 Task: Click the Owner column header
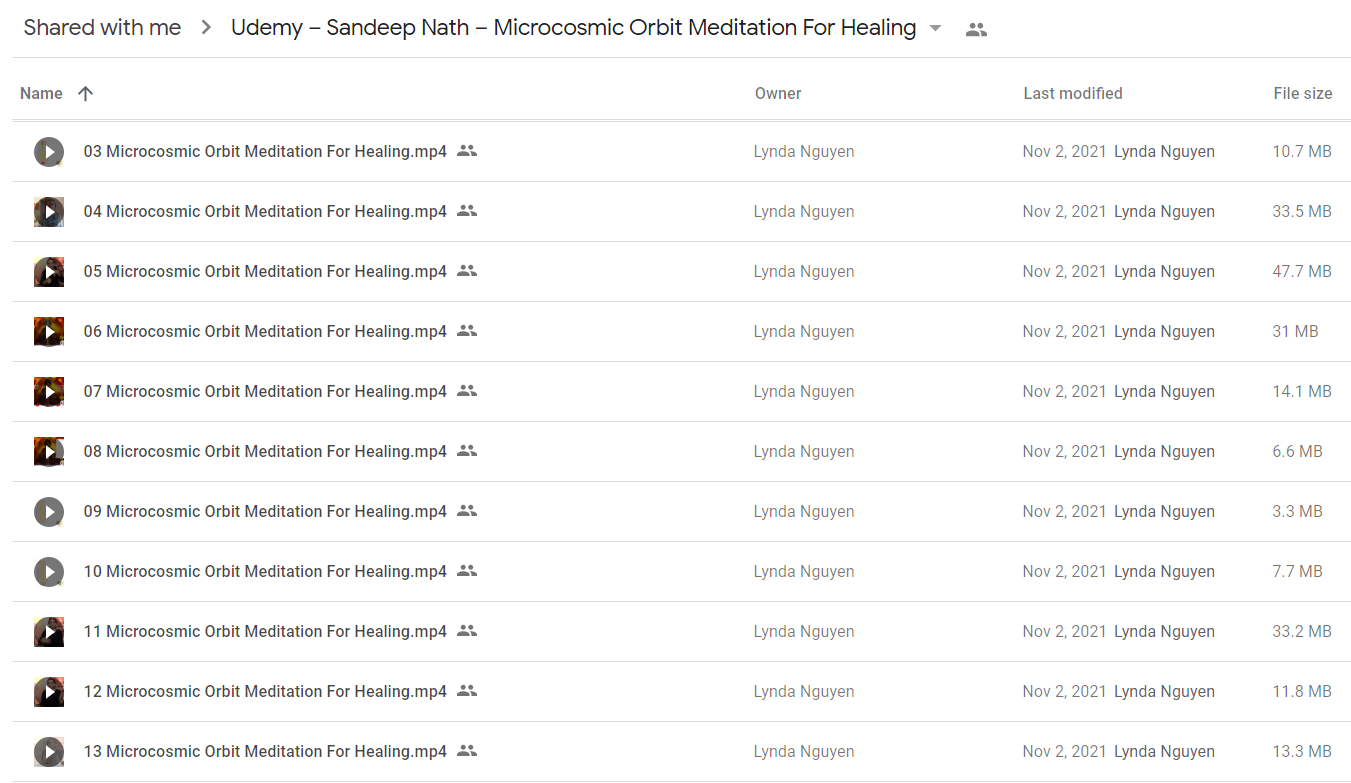pos(778,93)
